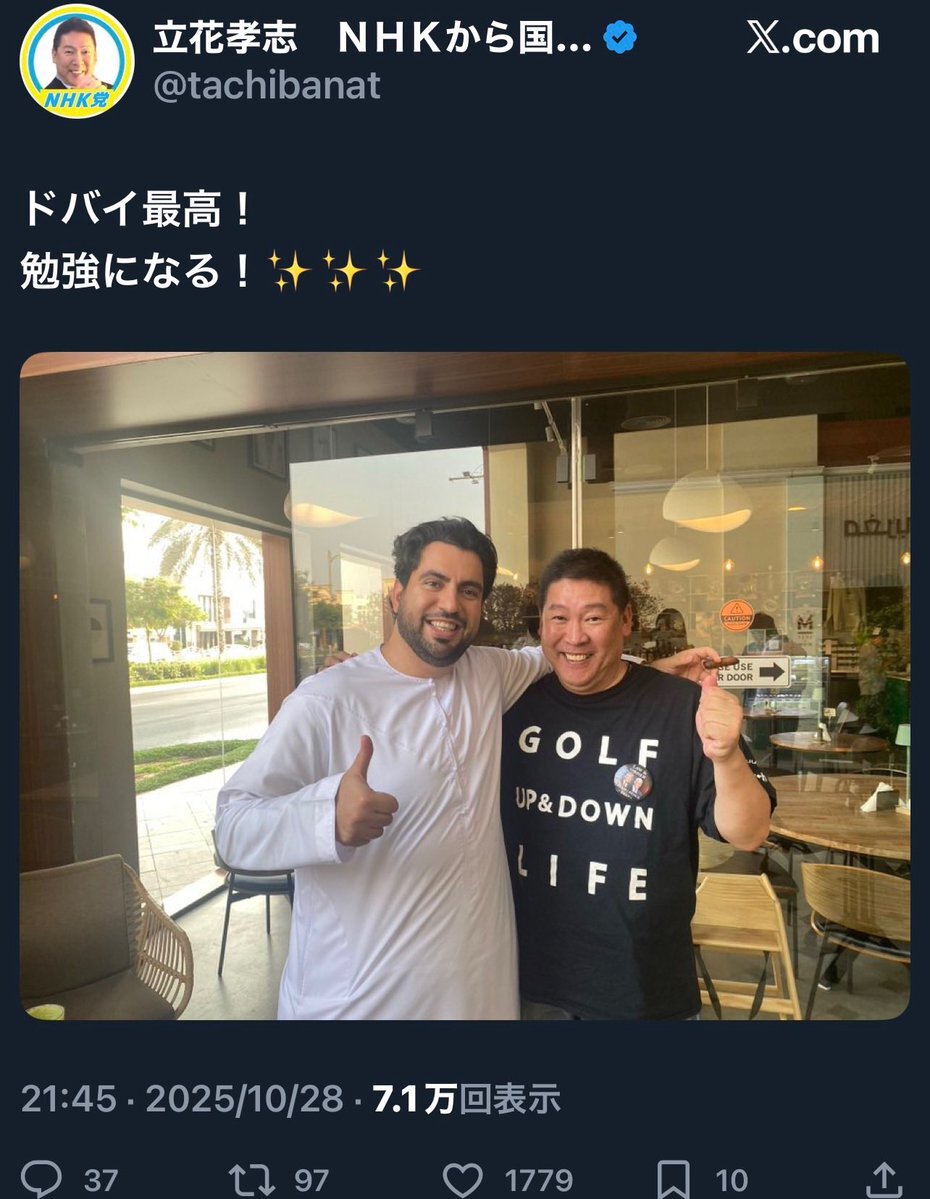Show the 10 bookmarks count
The width and height of the screenshot is (930, 1199).
[x=732, y=1180]
